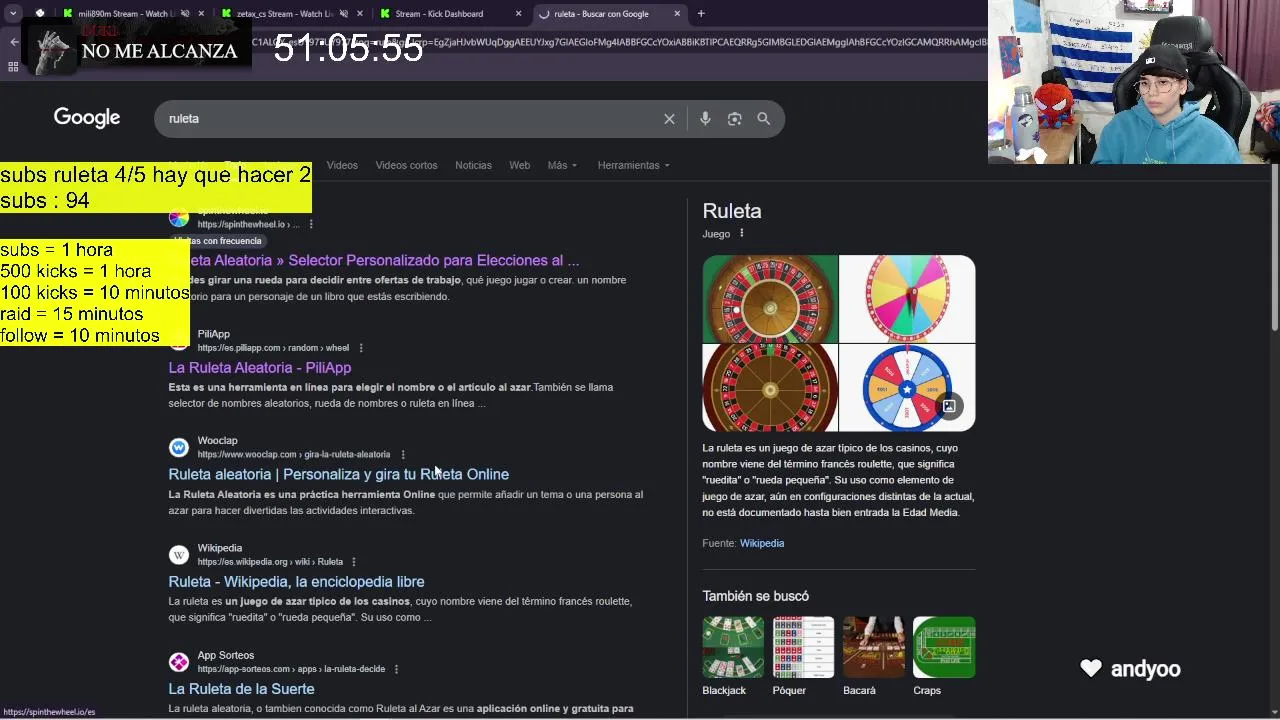Open options menu for App Sorteos result

(396, 669)
